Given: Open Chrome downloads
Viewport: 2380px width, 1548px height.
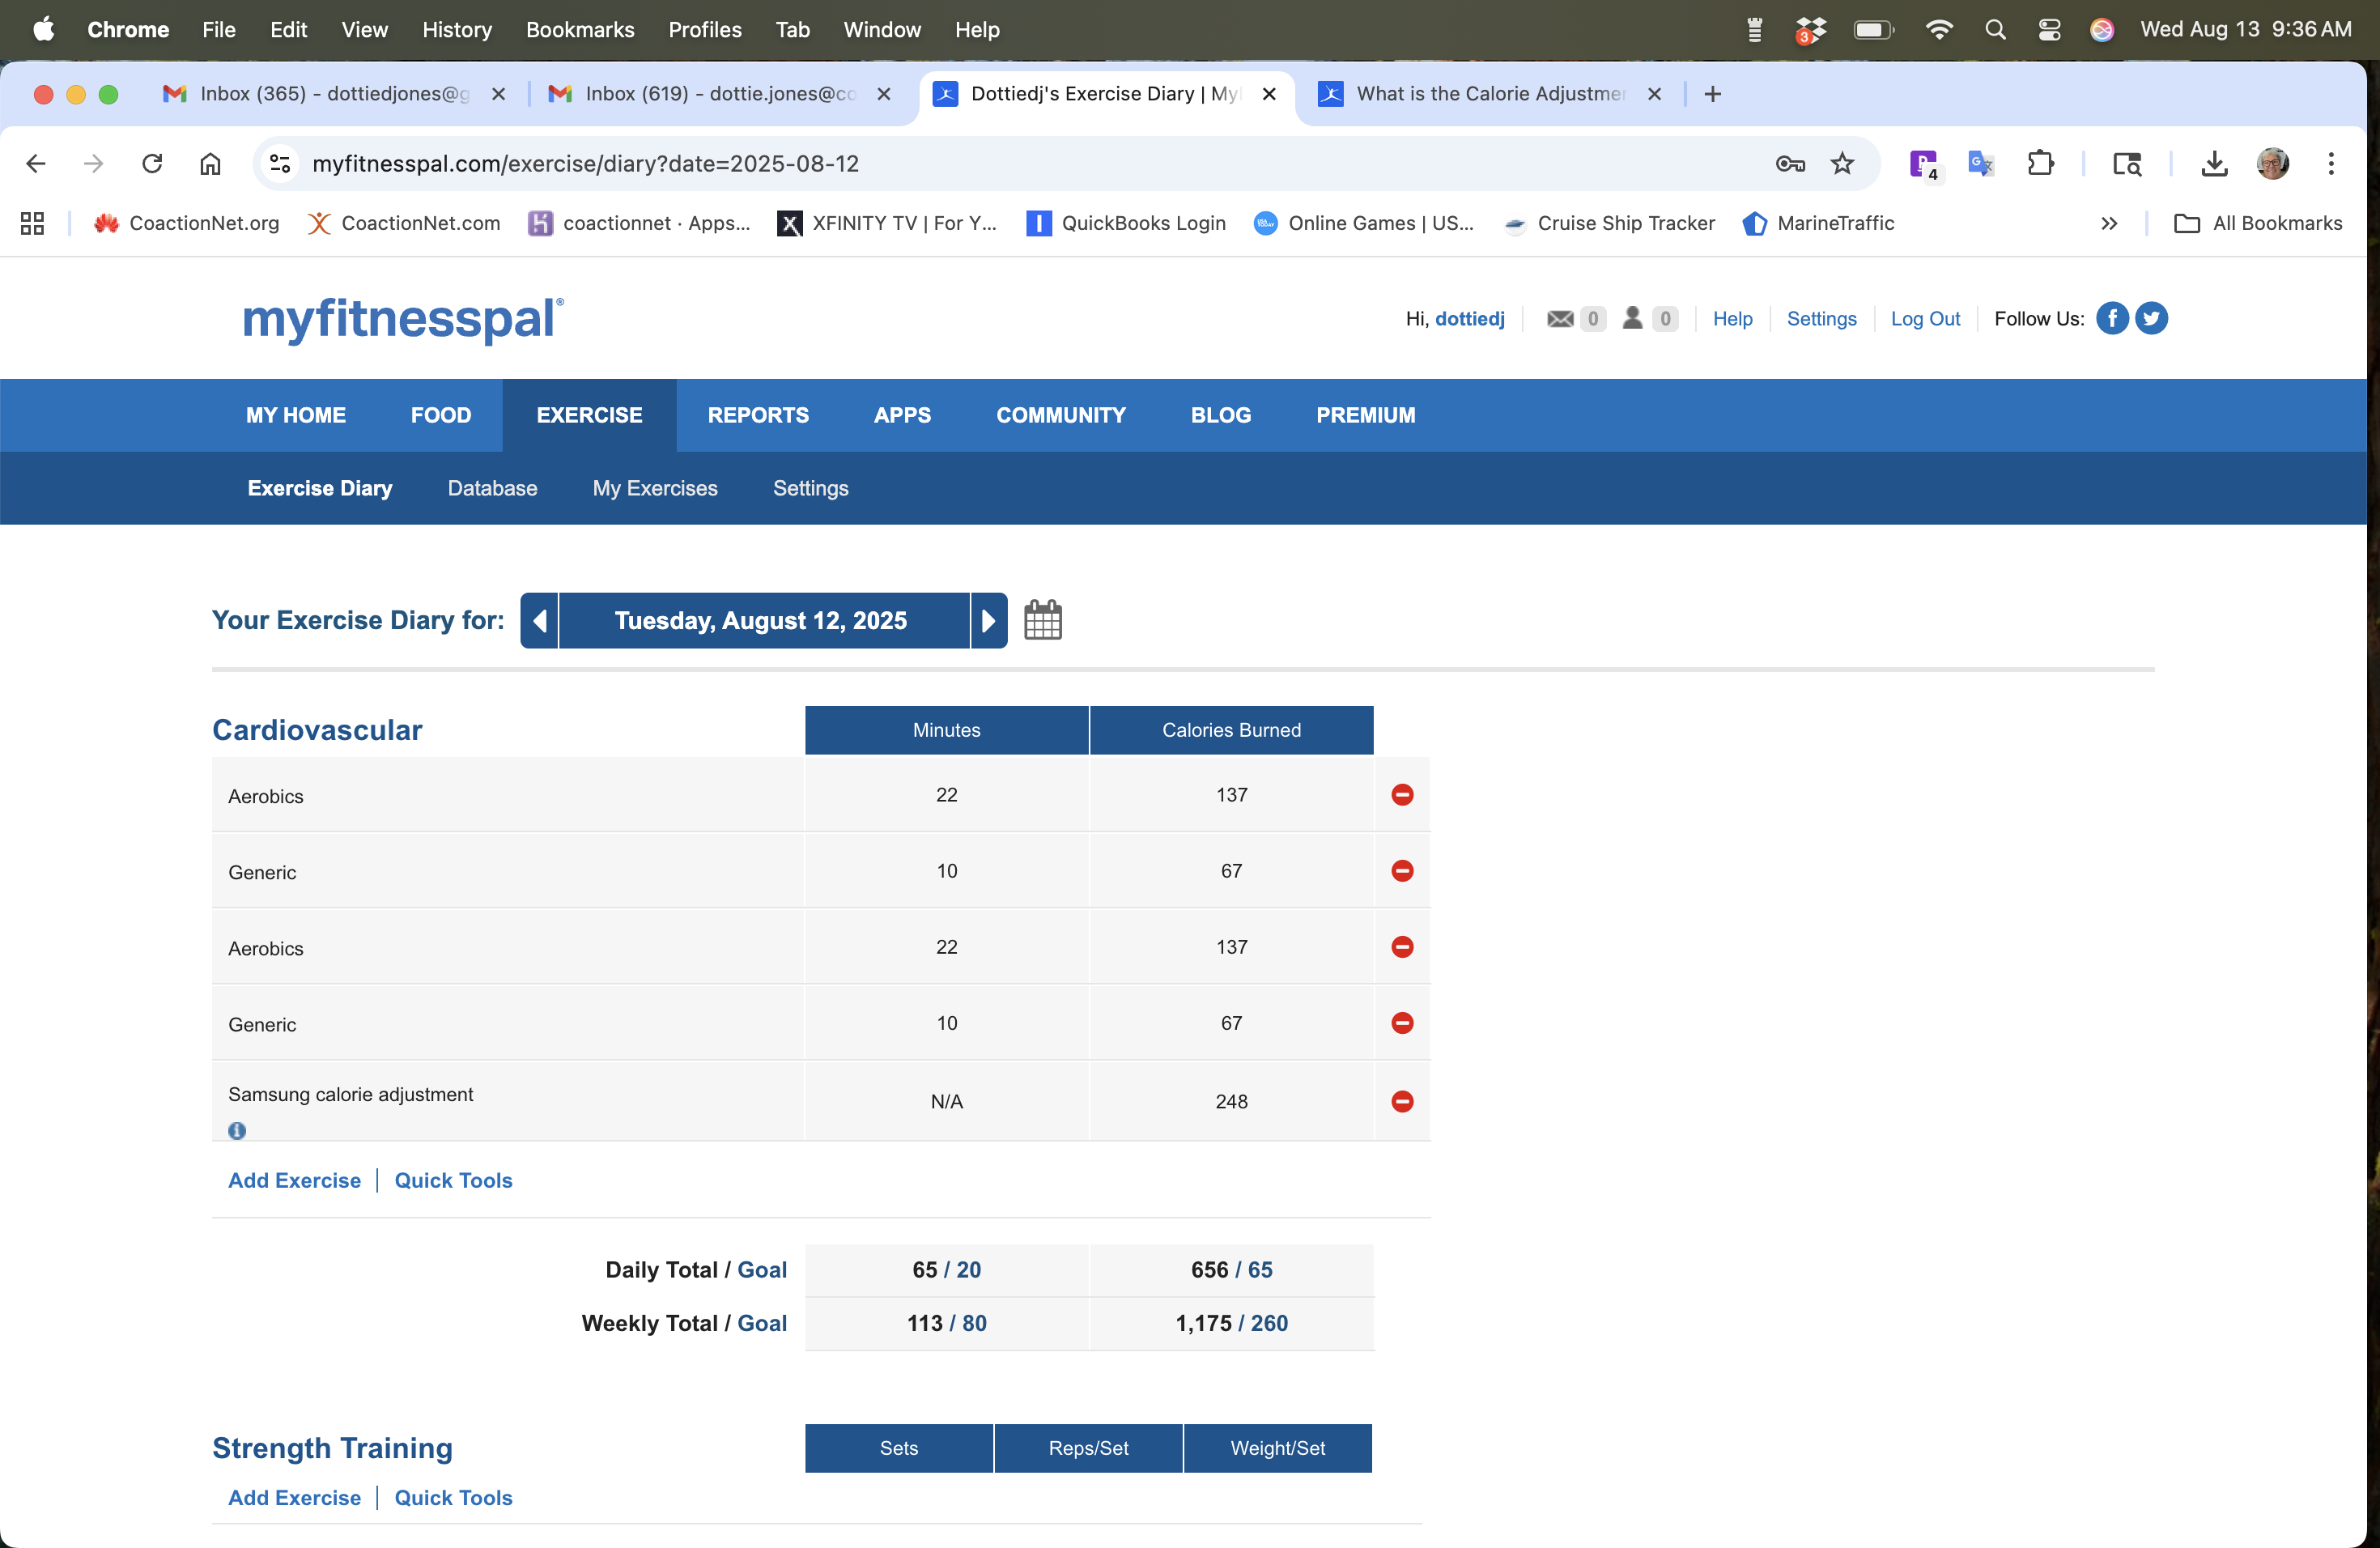Looking at the screenshot, I should coord(2214,163).
